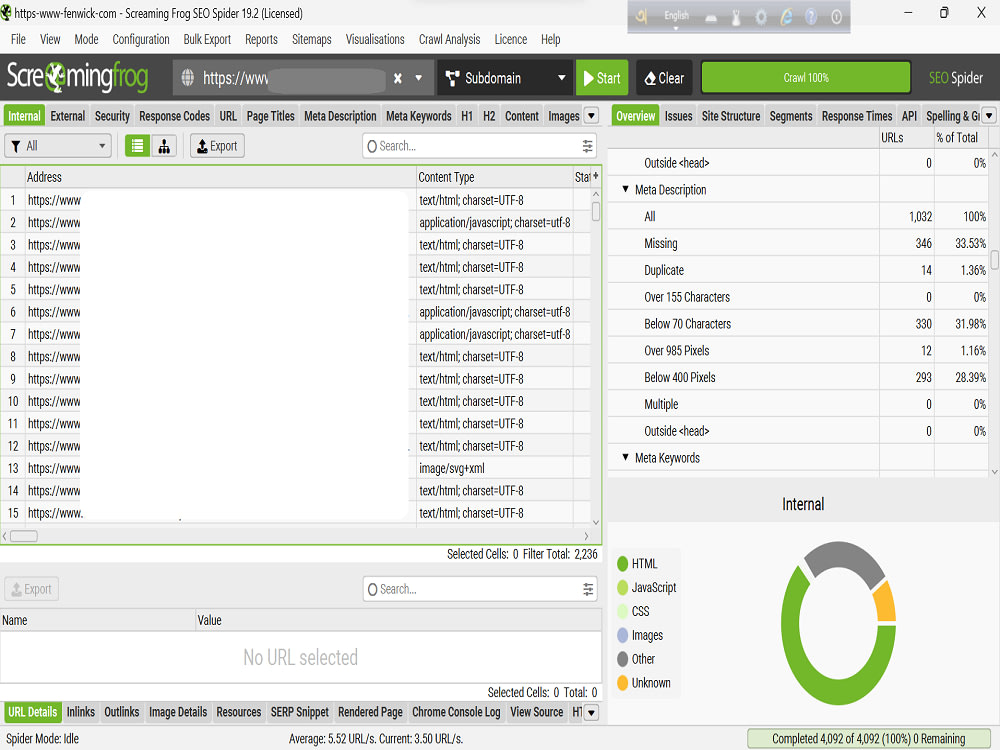Screen dimensions: 1000x750
Task: Open the Visualisations menu
Action: click(x=375, y=40)
